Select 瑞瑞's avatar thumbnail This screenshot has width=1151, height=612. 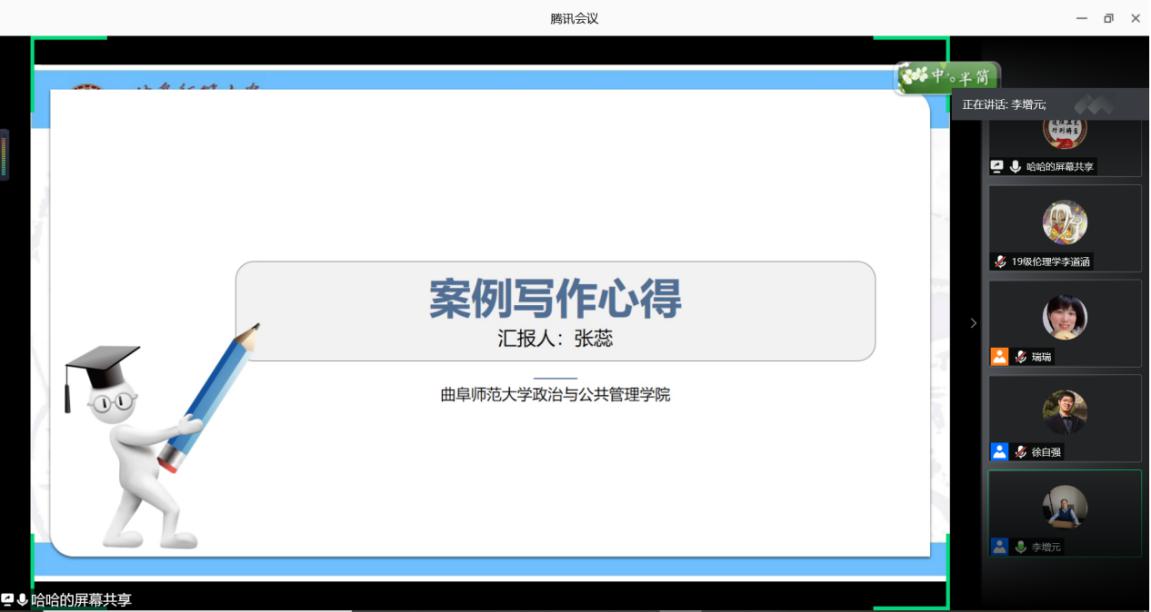1064,317
